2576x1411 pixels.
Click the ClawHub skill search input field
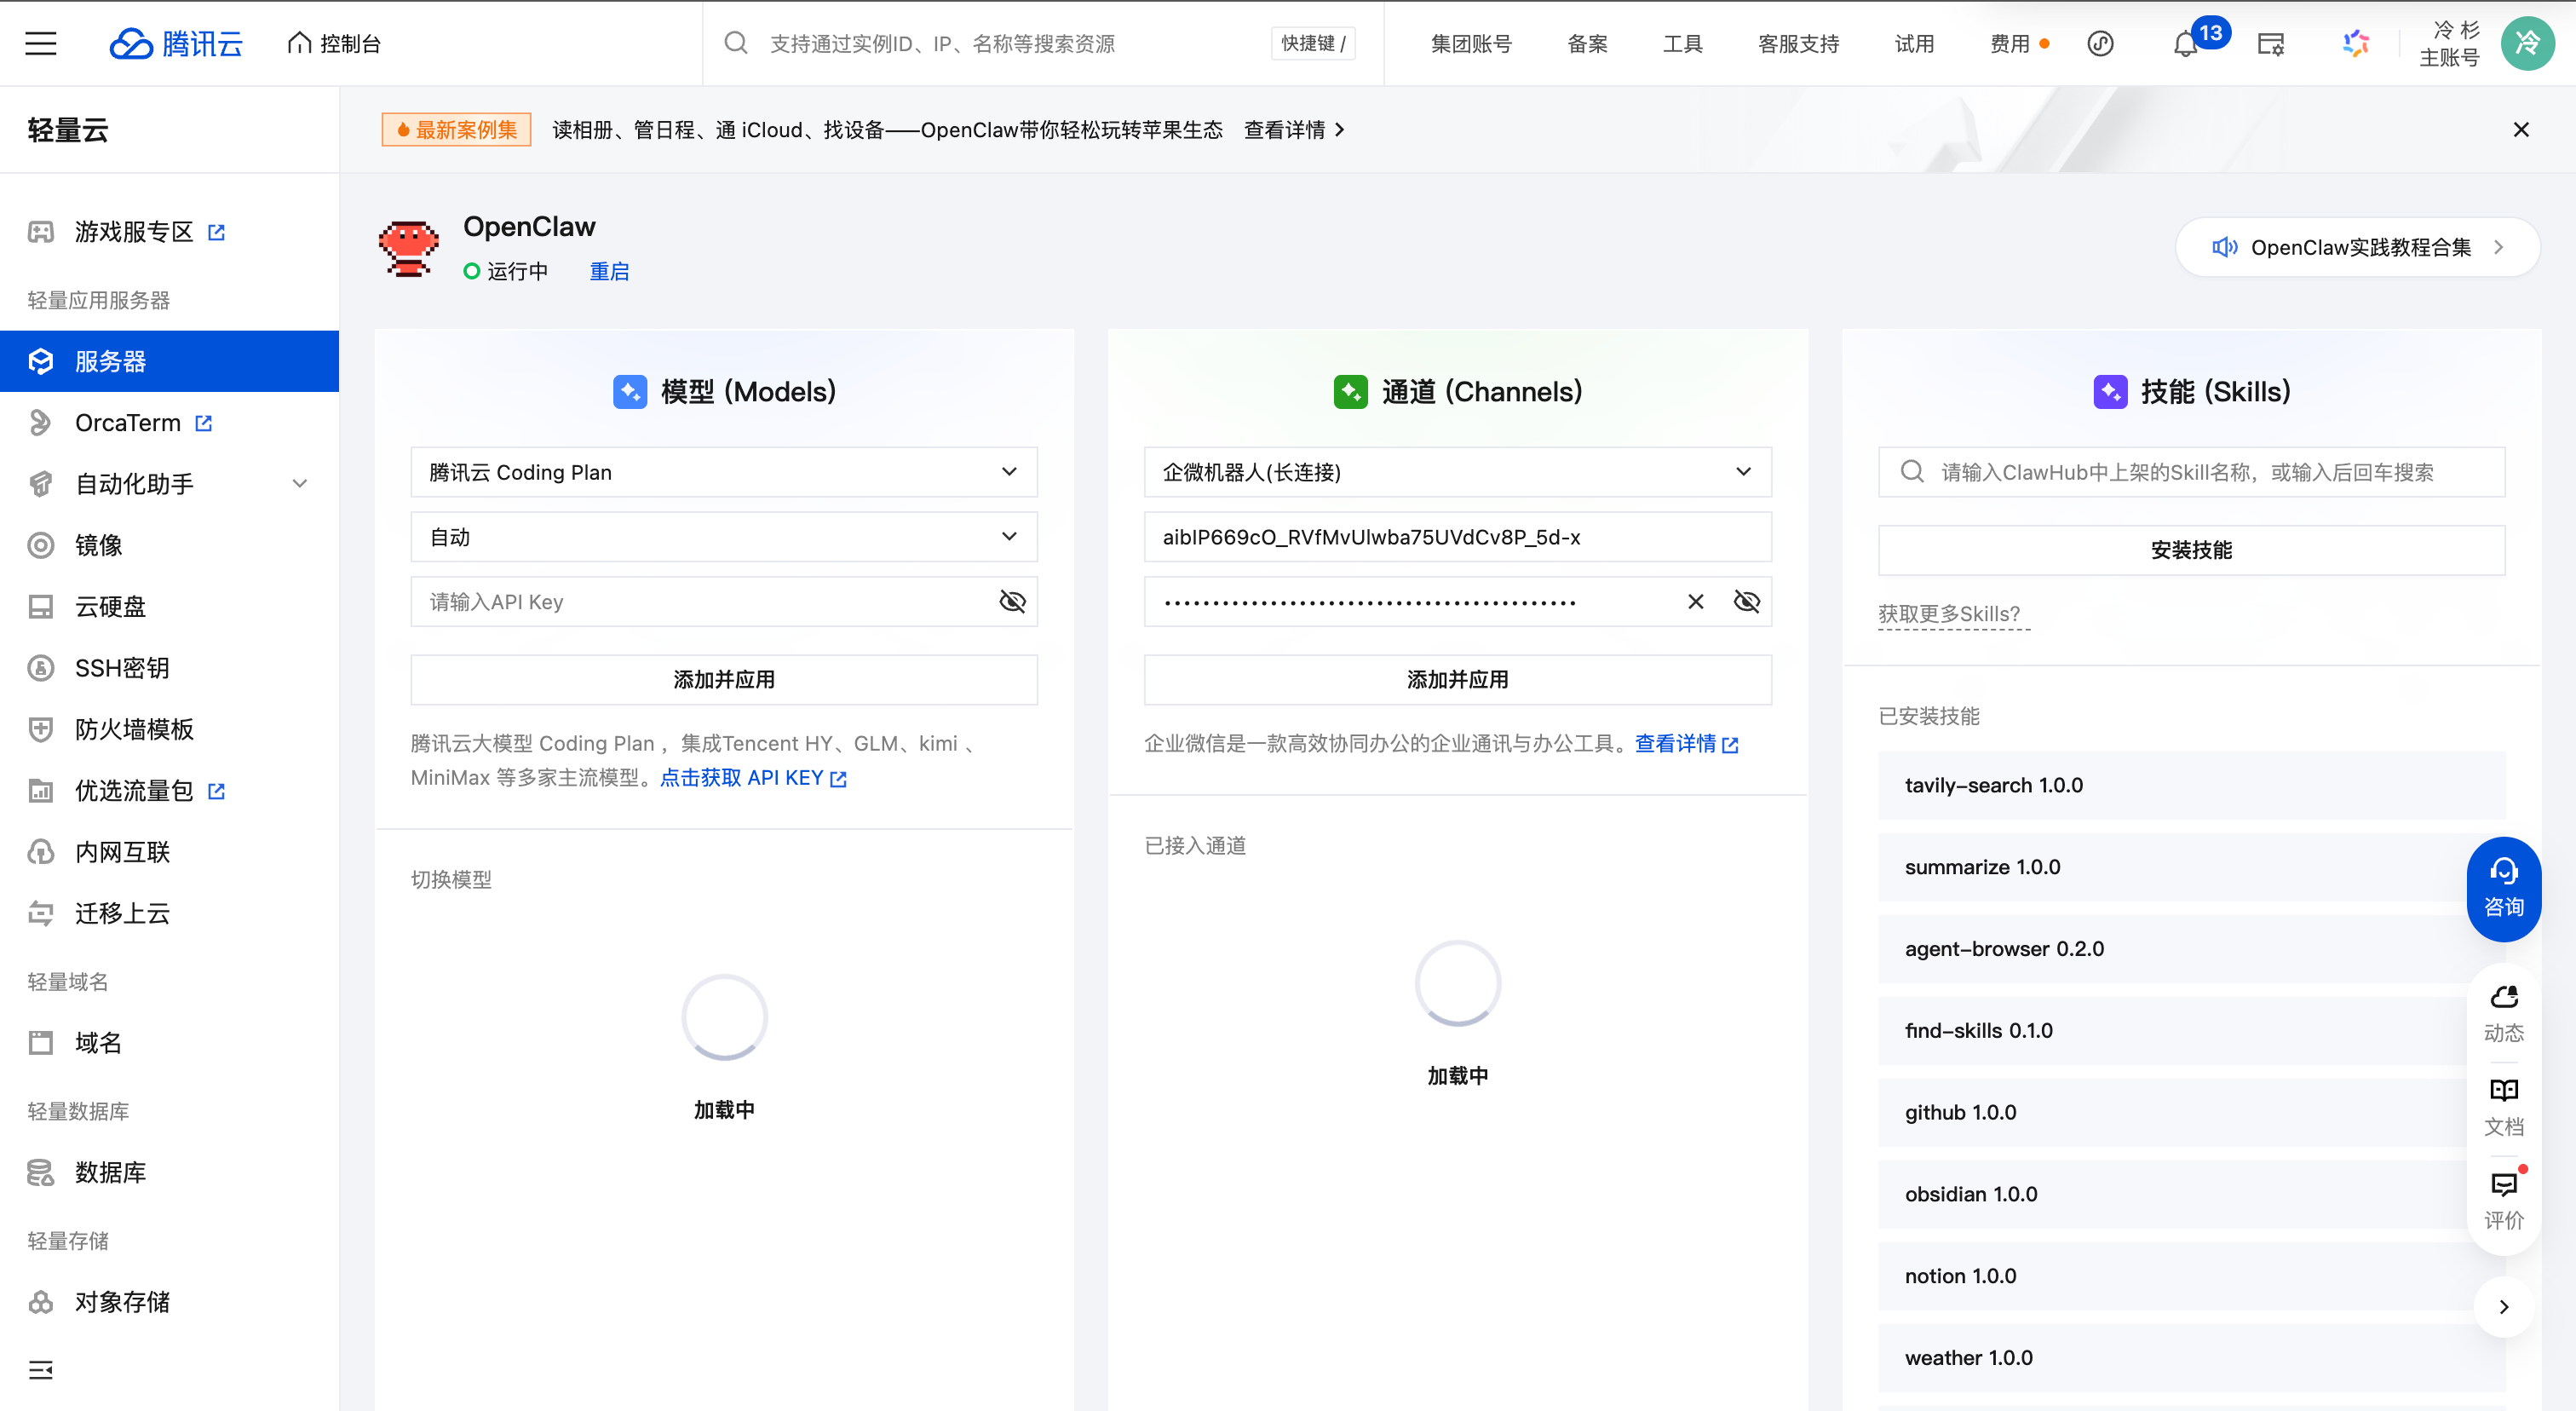click(2190, 471)
